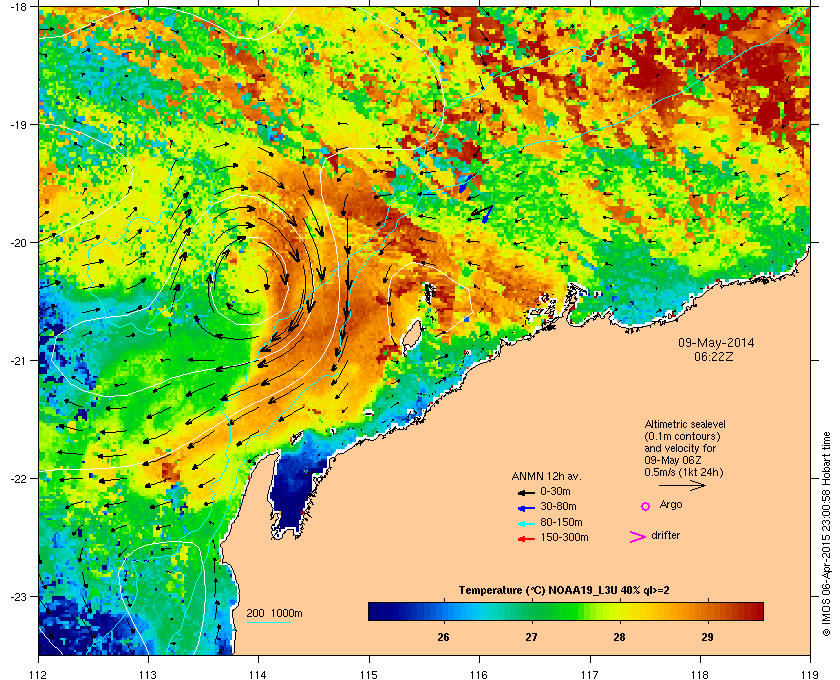Image resolution: width=840 pixels, height=680 pixels.
Task: Click longitude axis label 116
Action: click(479, 674)
